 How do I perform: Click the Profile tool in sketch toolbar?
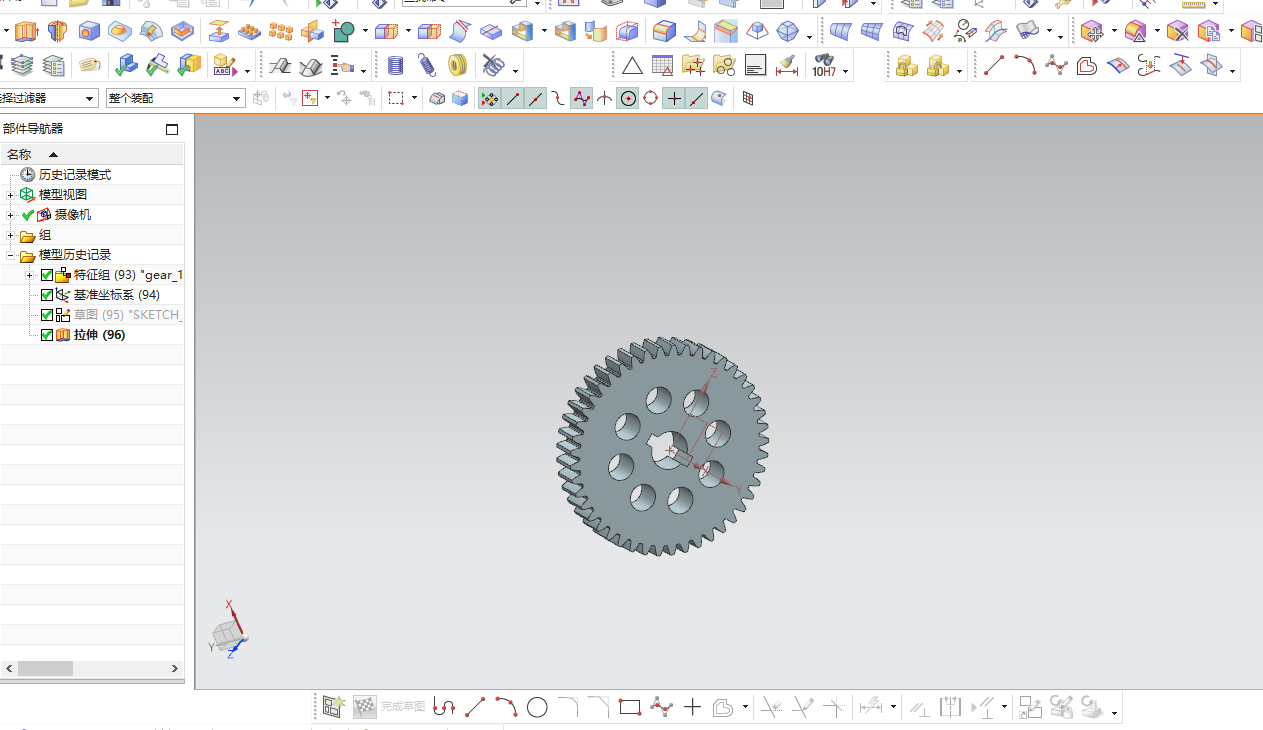click(444, 708)
